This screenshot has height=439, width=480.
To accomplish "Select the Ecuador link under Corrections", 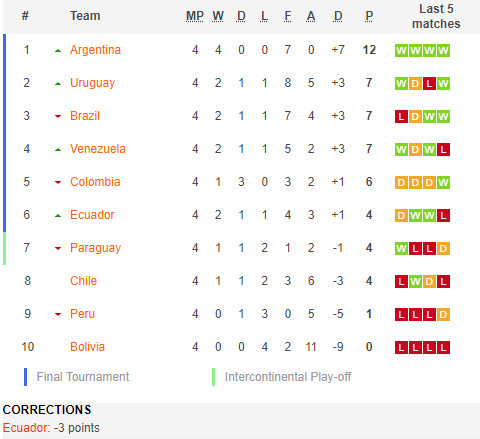I will [25, 428].
